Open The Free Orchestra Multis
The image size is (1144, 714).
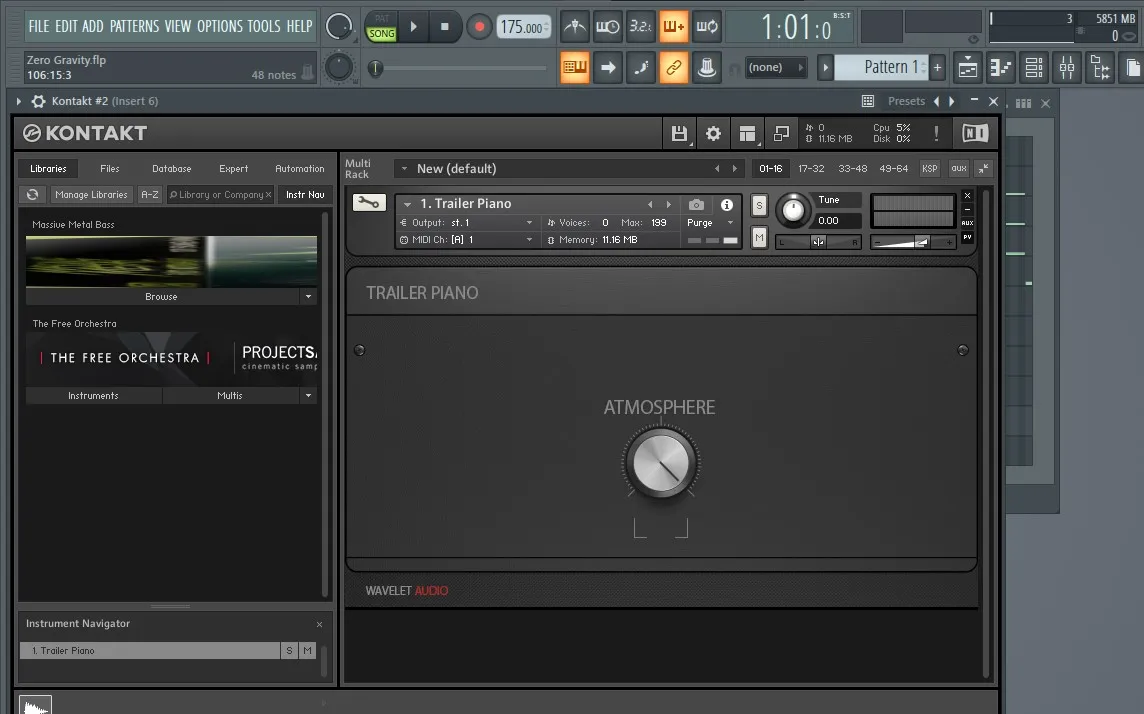click(230, 395)
